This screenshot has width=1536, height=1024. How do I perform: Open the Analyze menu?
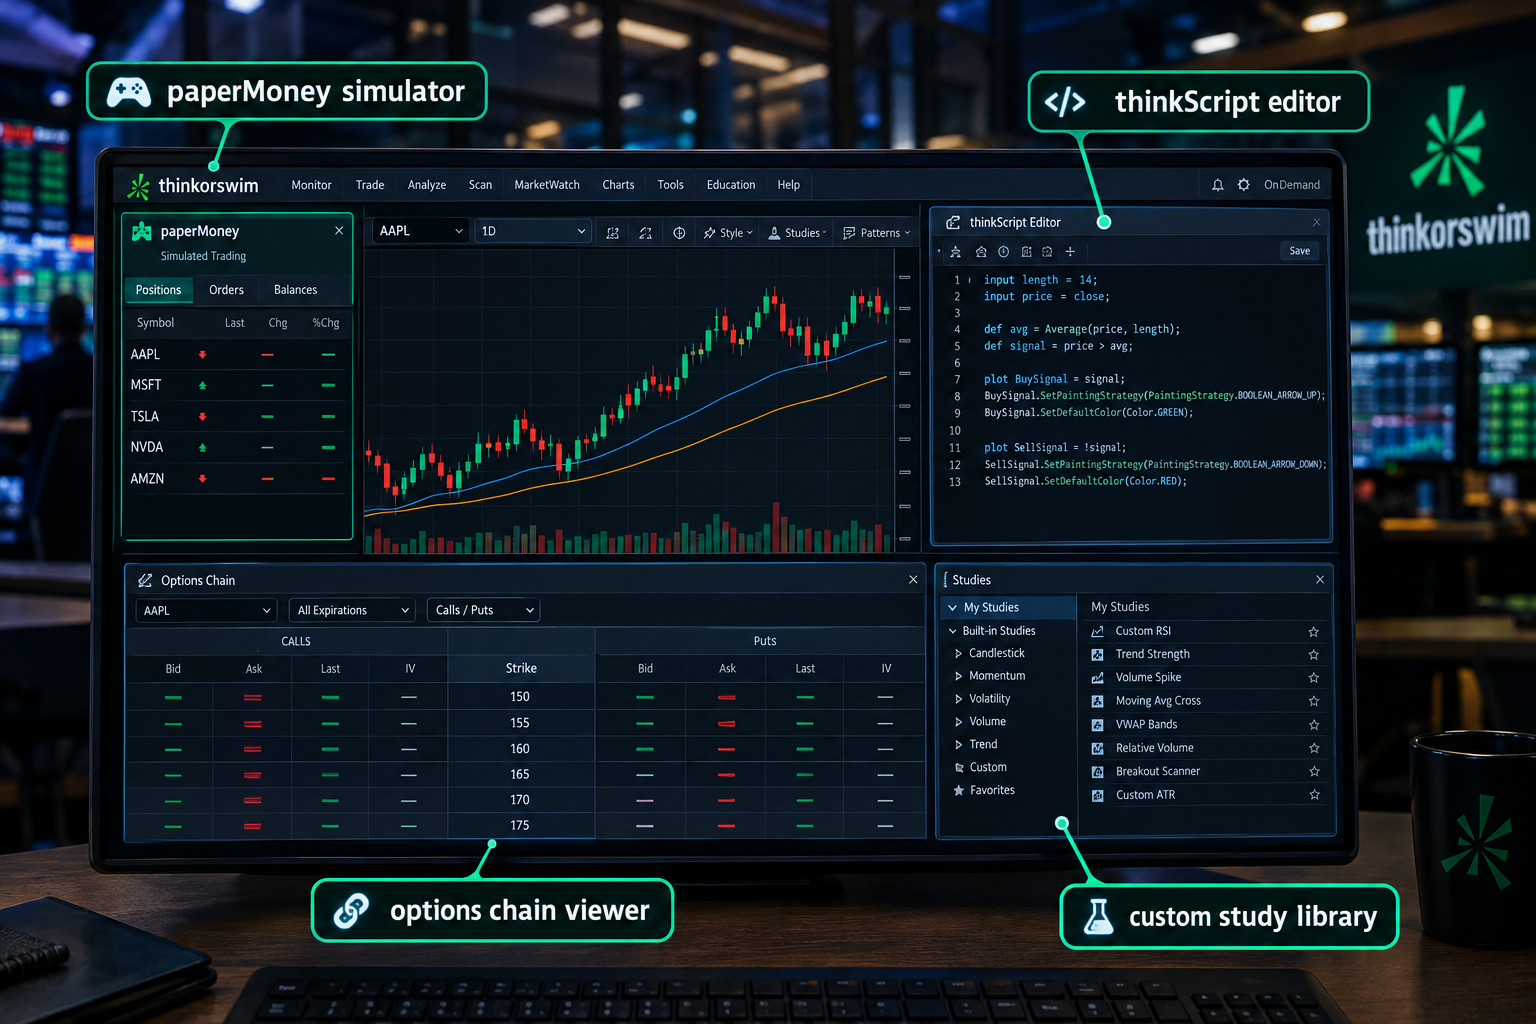click(427, 185)
